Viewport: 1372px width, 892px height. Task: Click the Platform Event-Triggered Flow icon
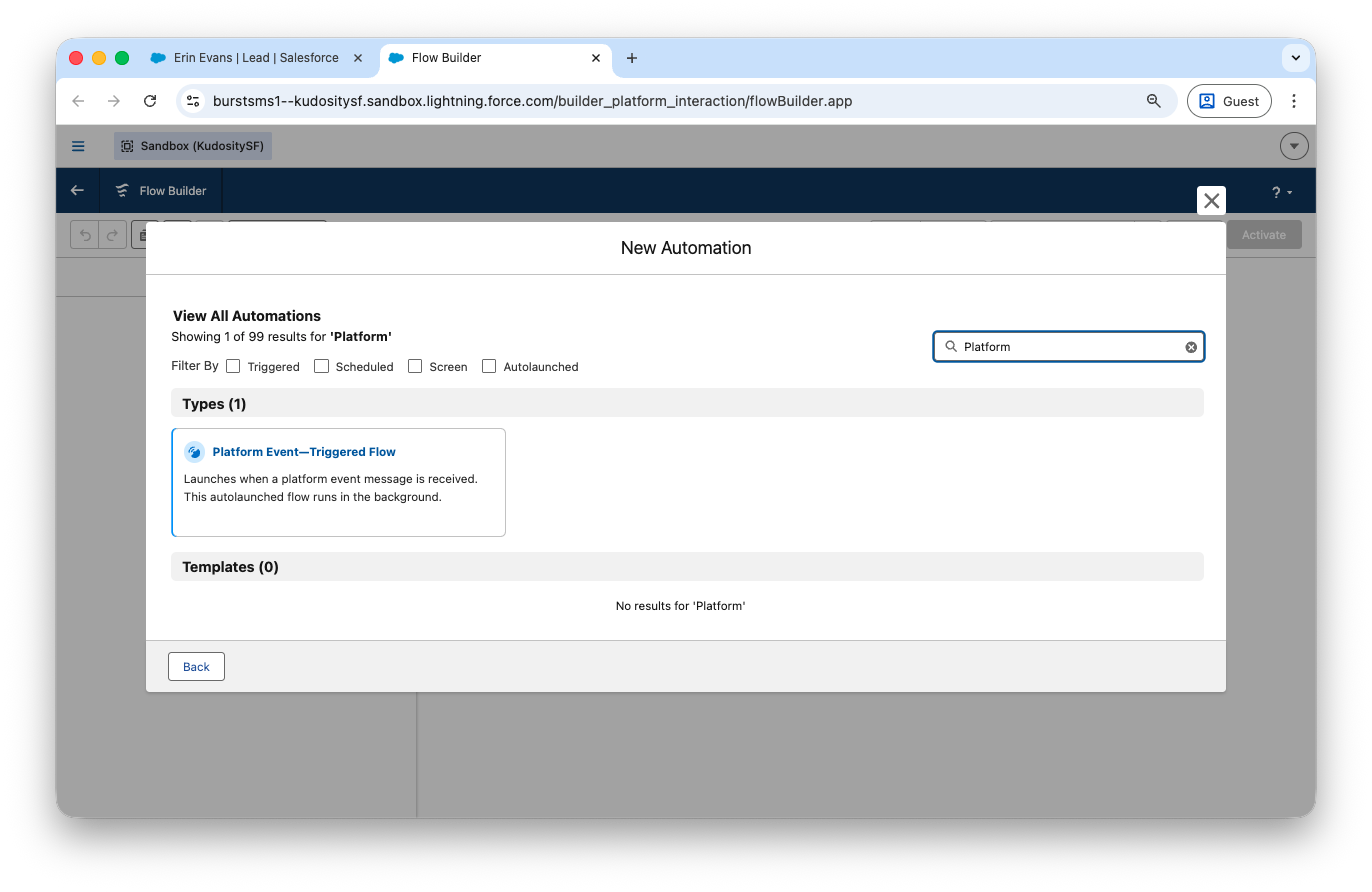[x=195, y=452]
